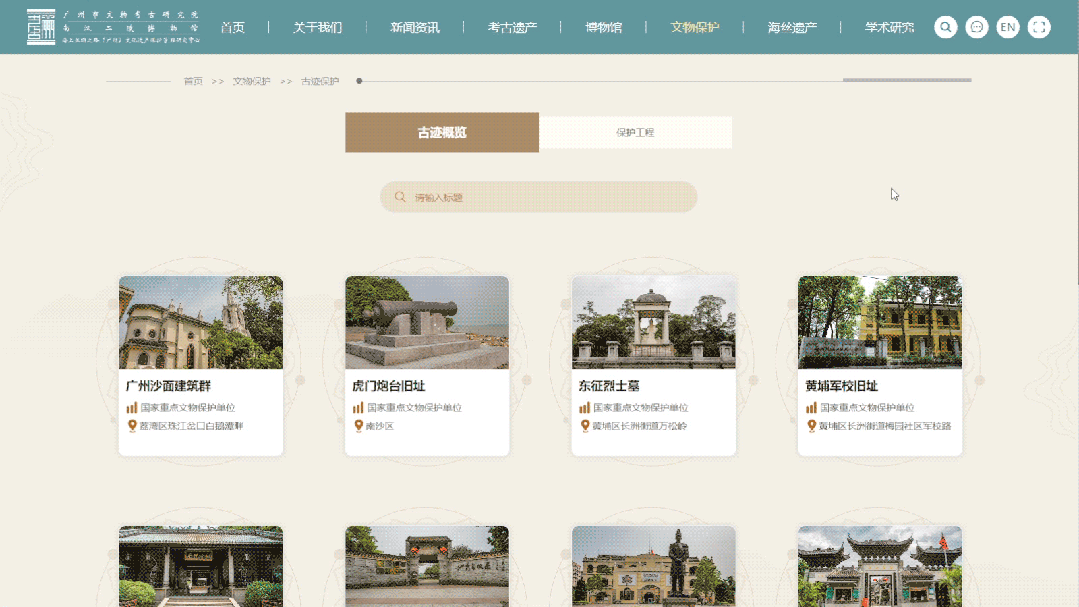Go to the 首页 menu item
Viewport: 1079px width, 607px height.
pos(233,28)
